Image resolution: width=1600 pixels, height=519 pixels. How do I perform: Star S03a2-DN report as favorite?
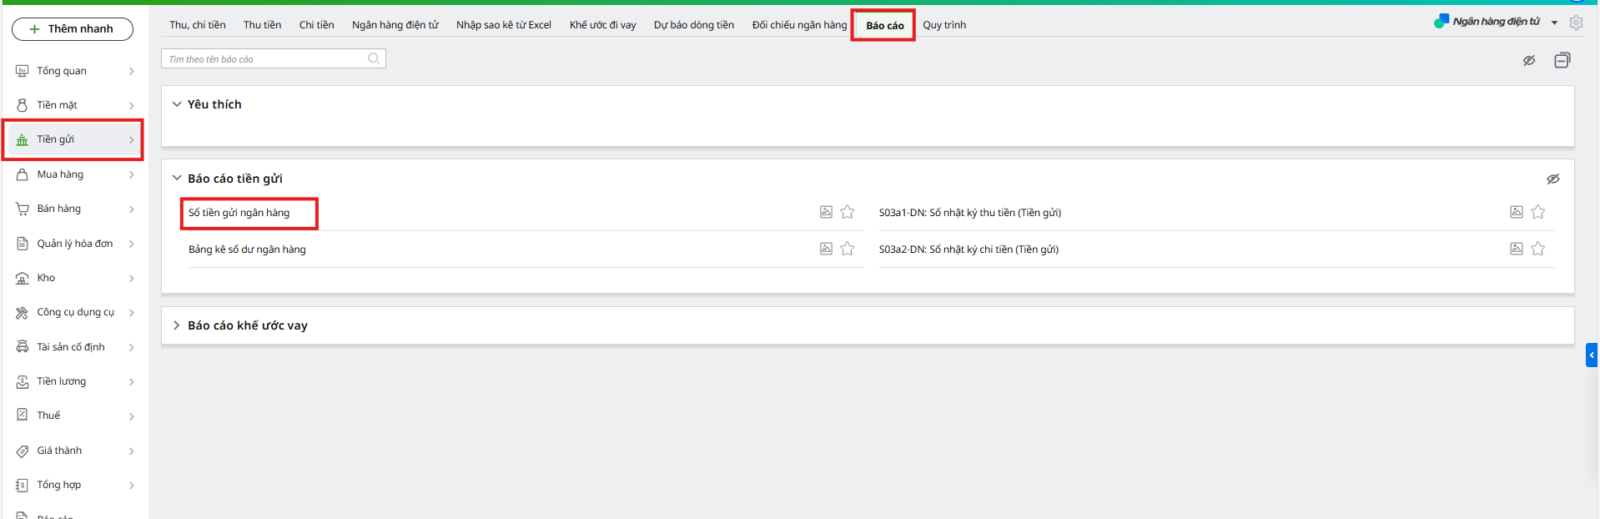tap(1538, 249)
